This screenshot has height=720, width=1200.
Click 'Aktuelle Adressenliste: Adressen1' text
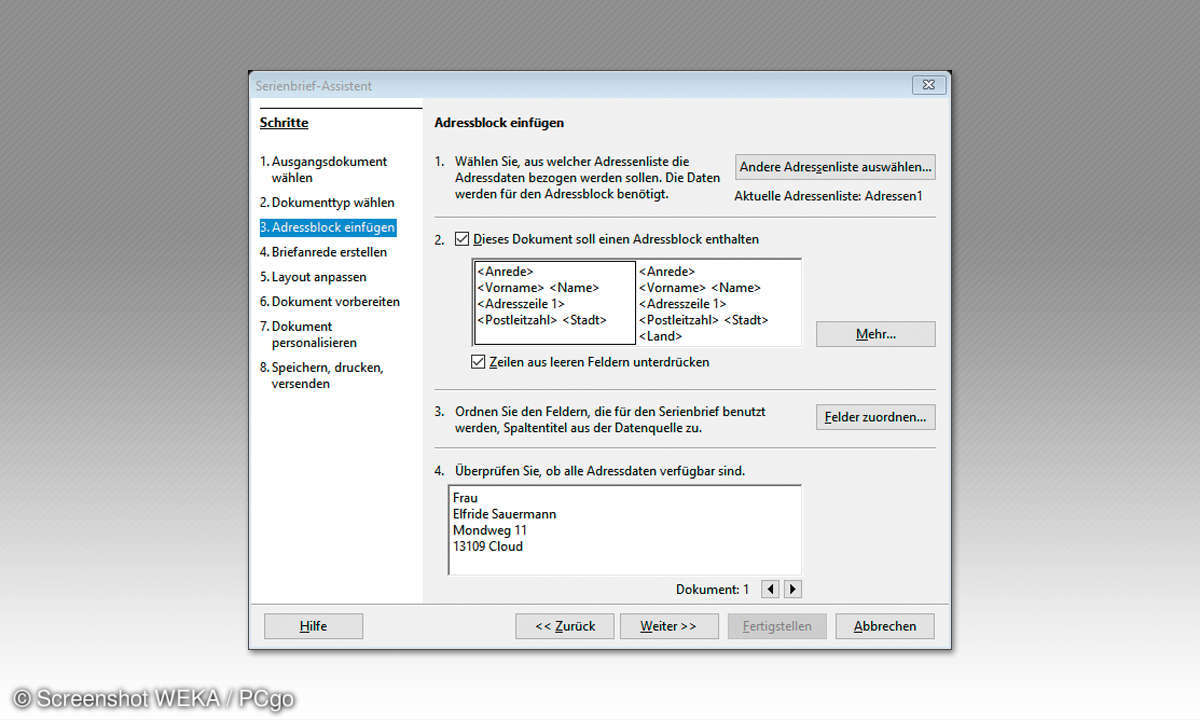828,196
